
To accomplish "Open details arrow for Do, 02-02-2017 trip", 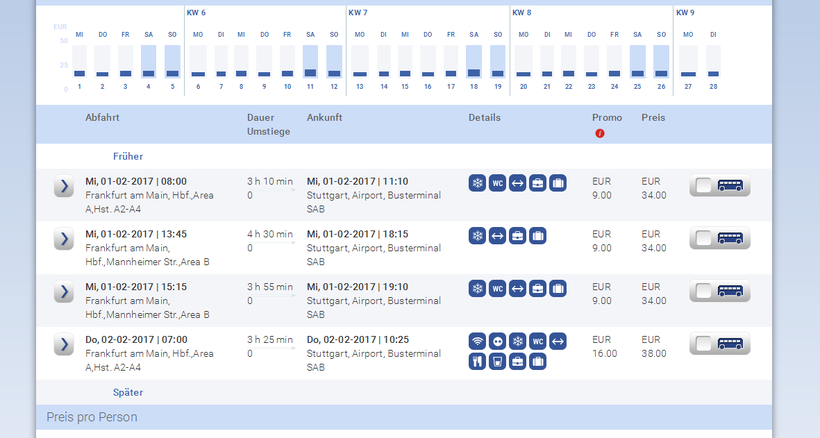I will [63, 344].
